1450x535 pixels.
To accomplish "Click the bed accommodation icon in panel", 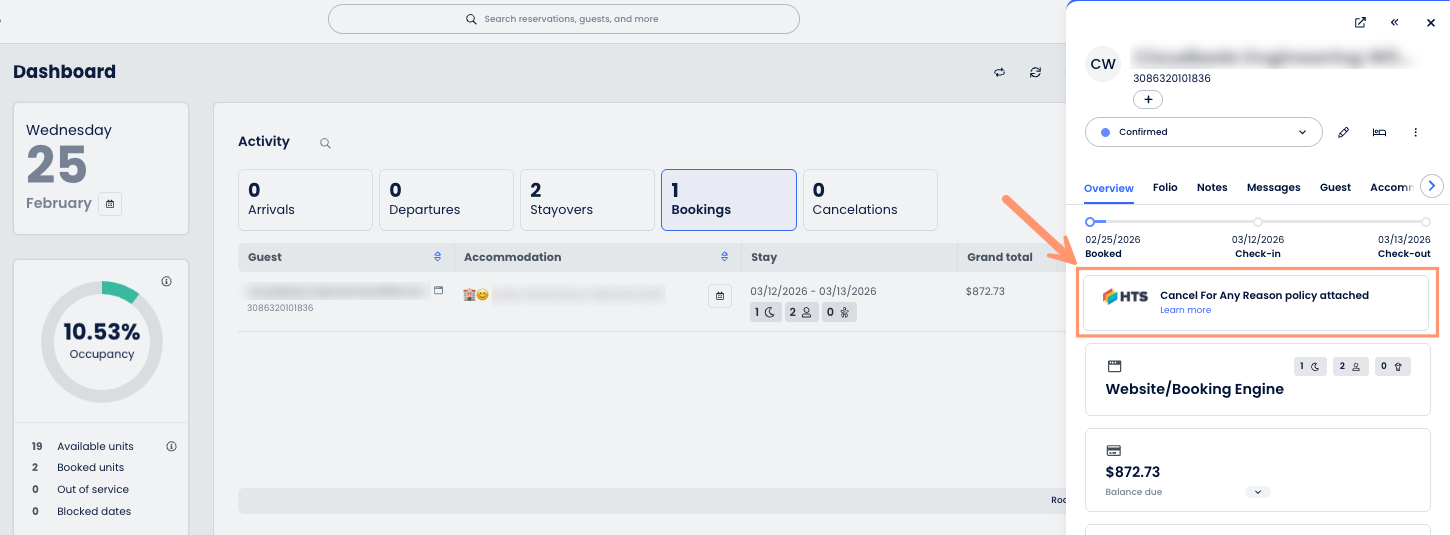I will 1379,132.
